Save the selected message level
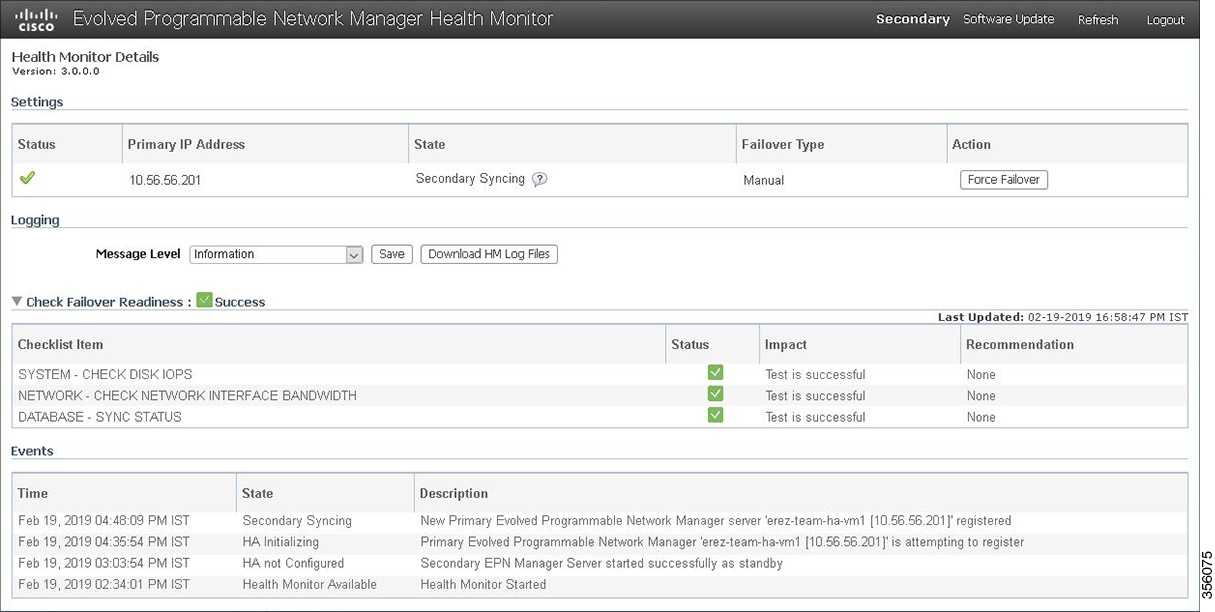The height and width of the screenshot is (612, 1215). click(391, 254)
